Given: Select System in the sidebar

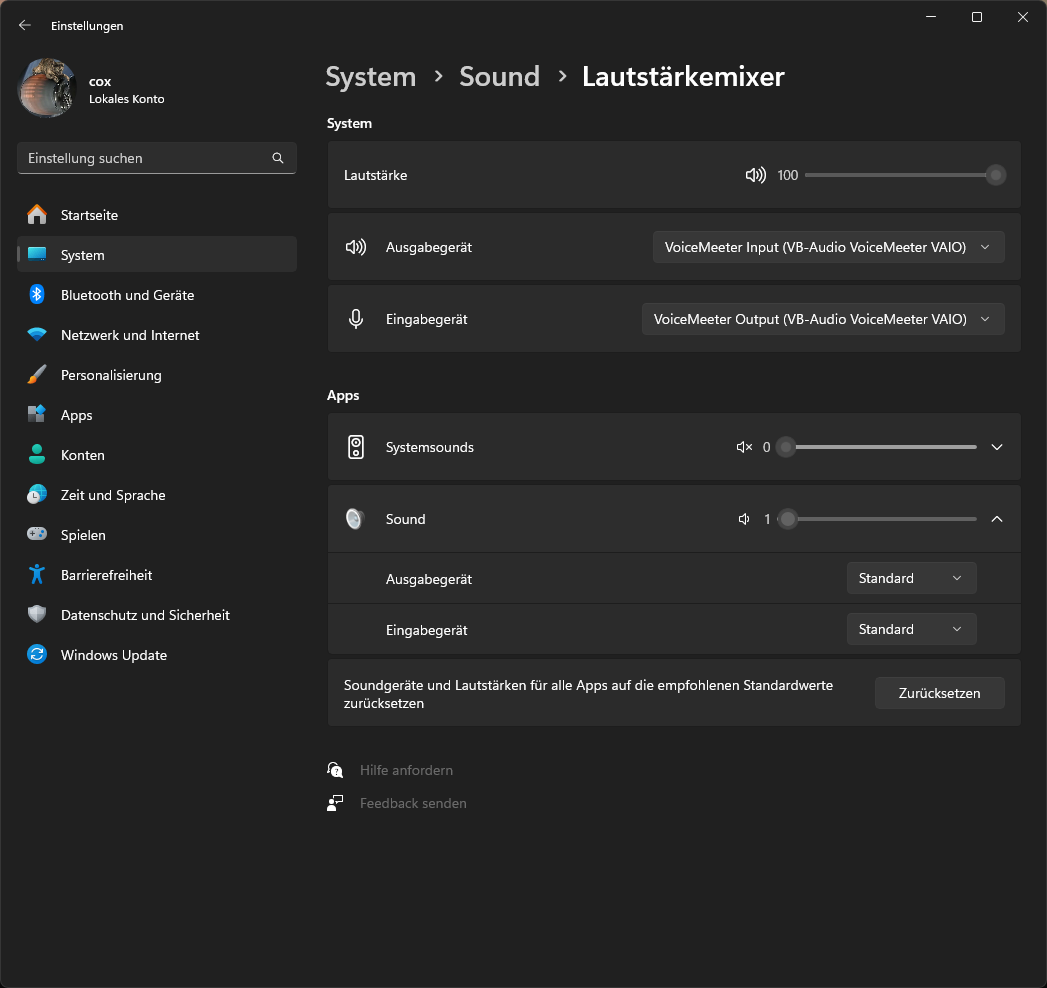Looking at the screenshot, I should tap(157, 255).
